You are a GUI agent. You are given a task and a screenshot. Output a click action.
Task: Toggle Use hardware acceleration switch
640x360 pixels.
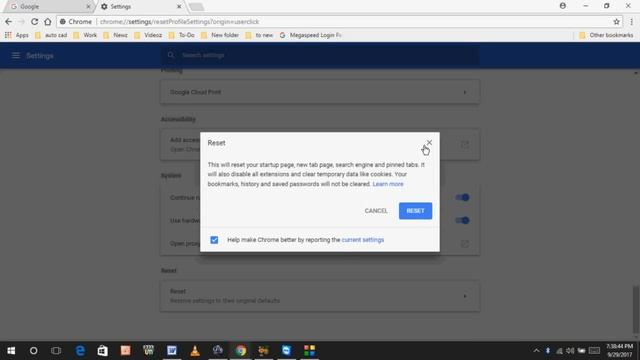(x=462, y=220)
